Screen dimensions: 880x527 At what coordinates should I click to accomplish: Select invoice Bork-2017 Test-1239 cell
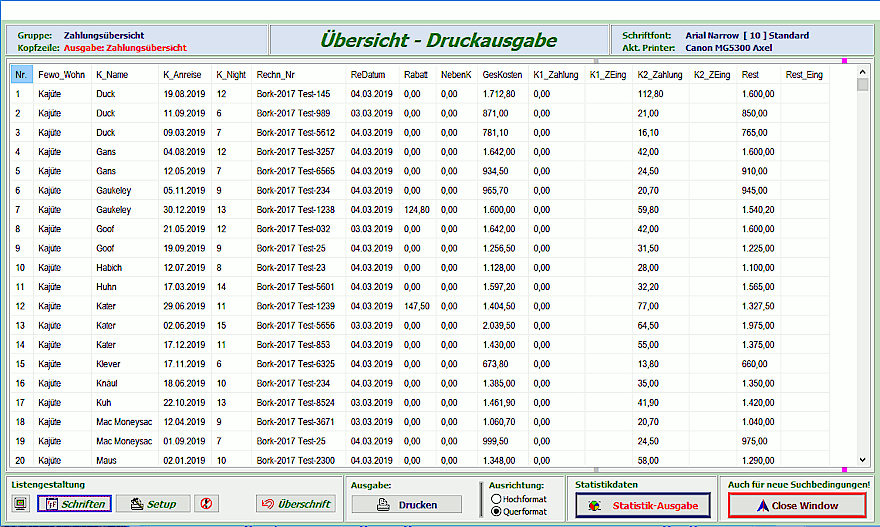pos(294,306)
